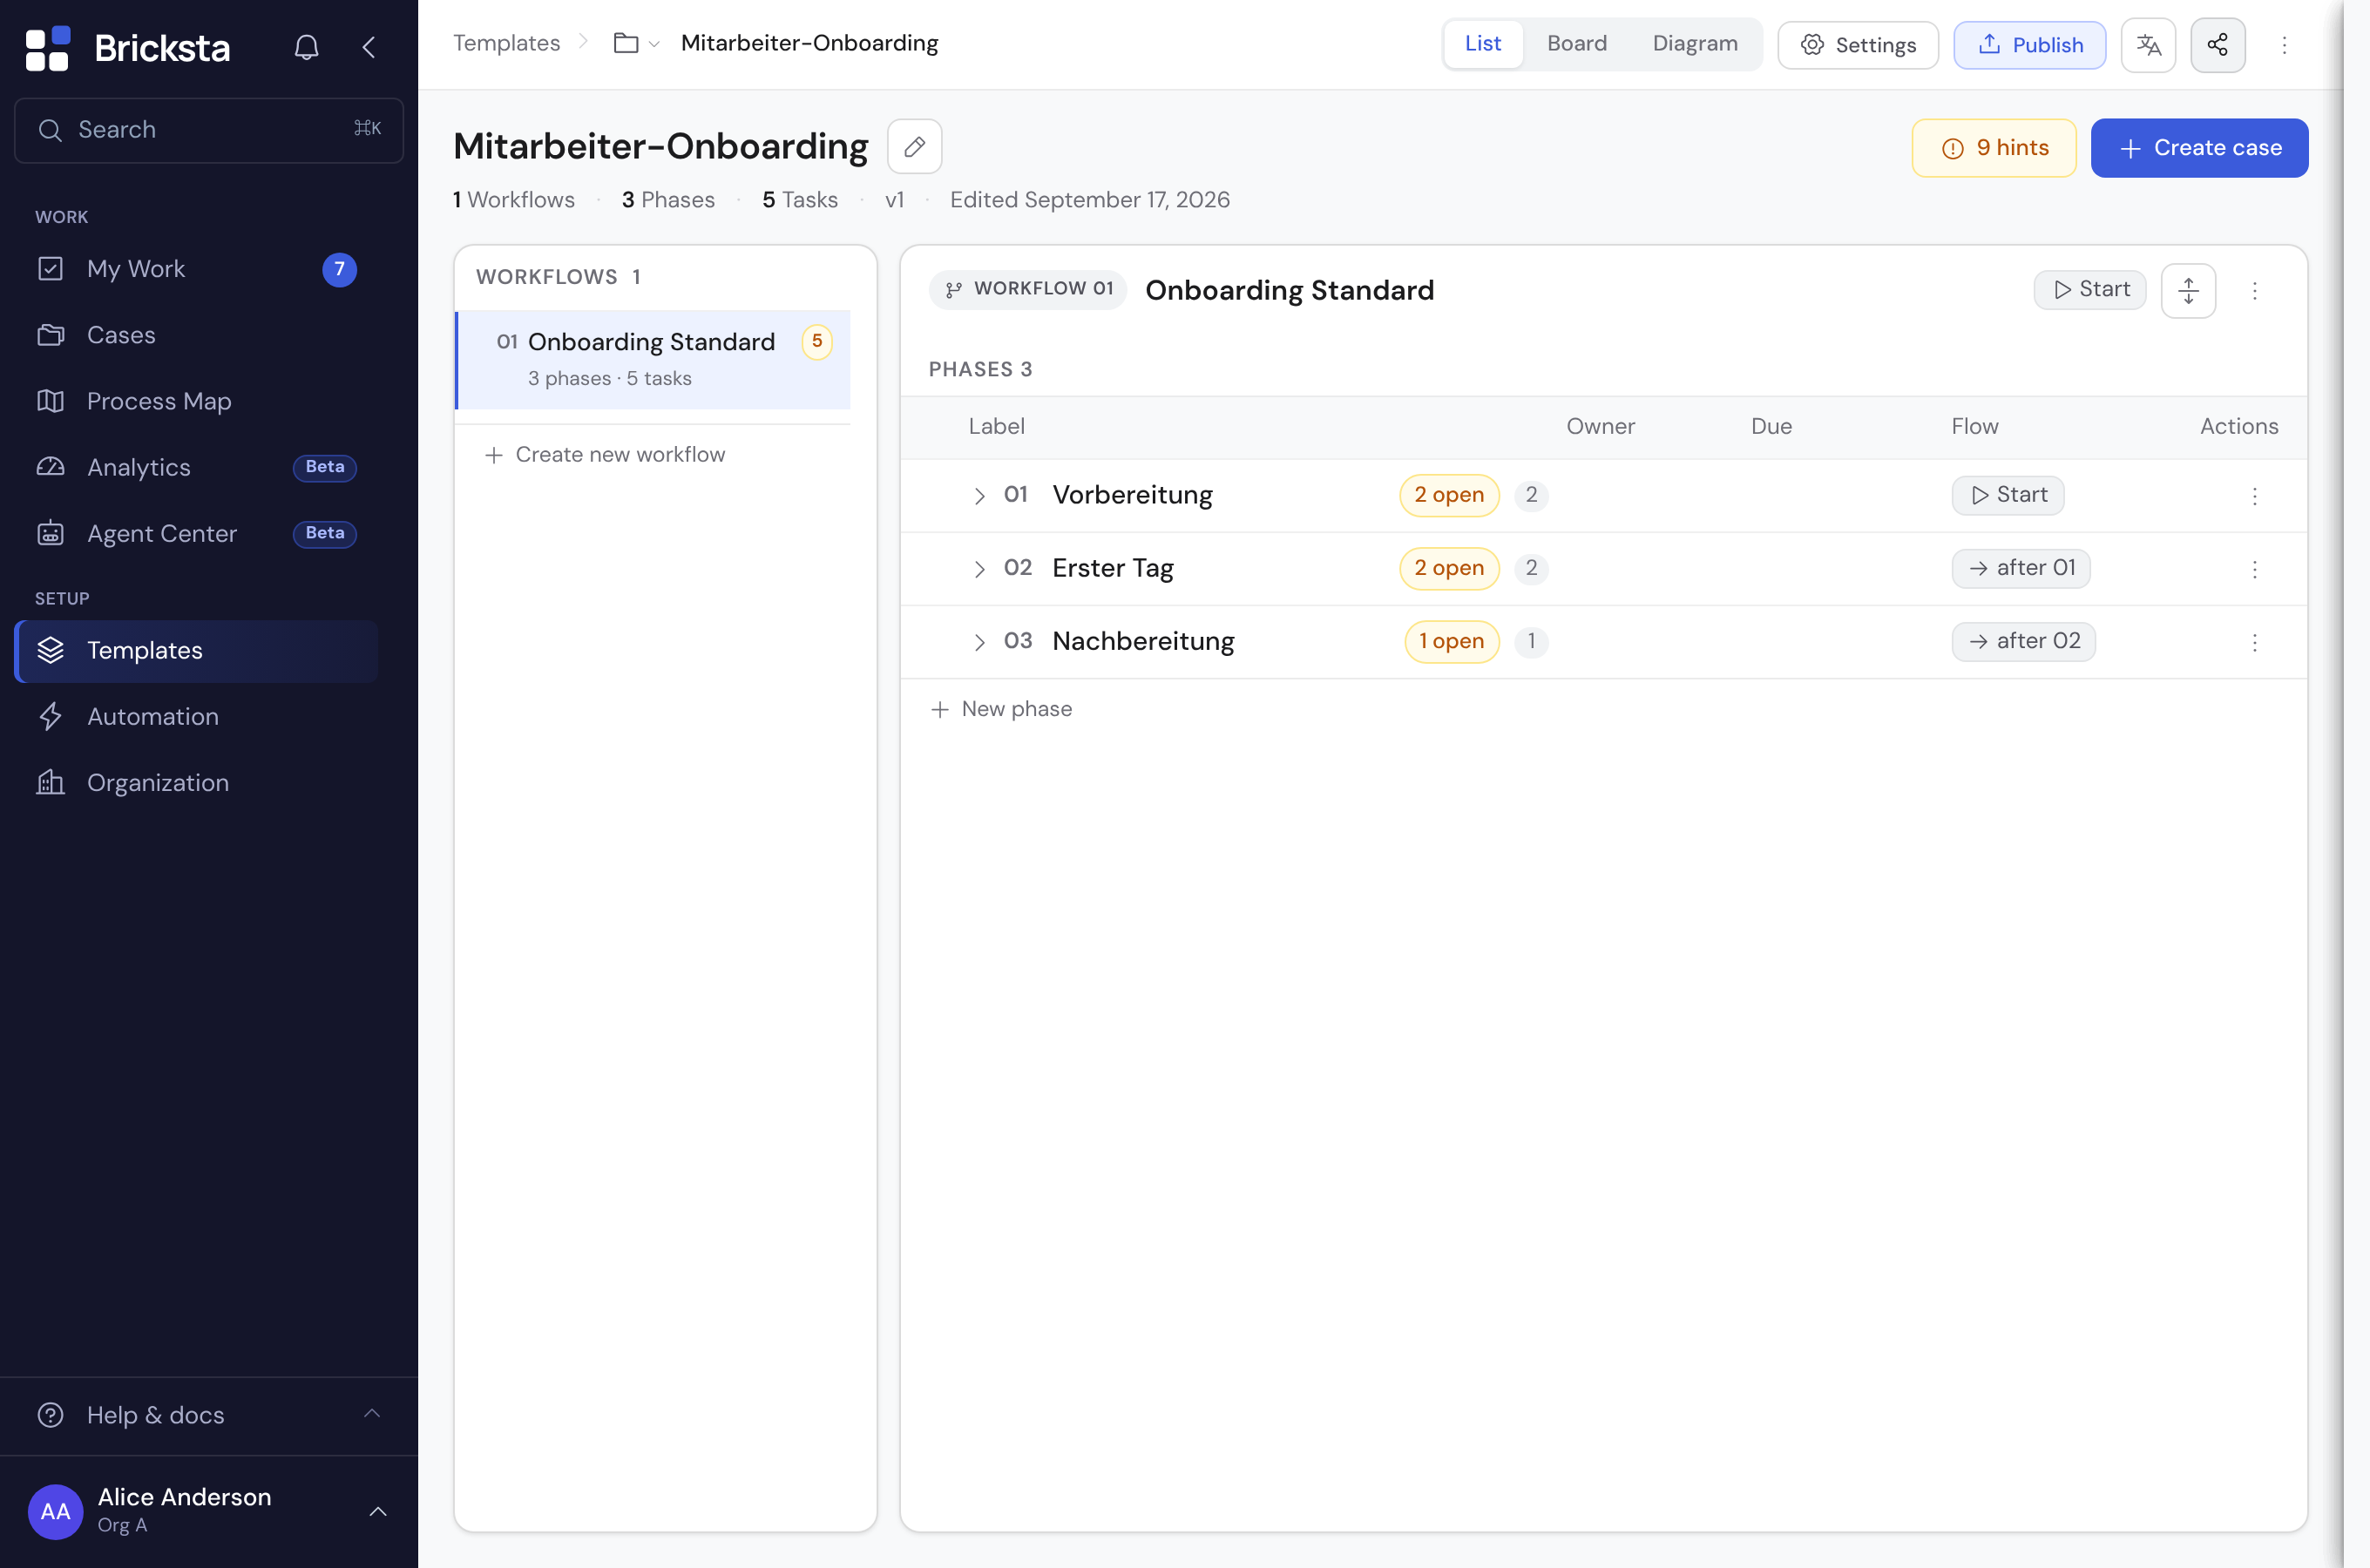
Task: Switch to Board view tab
Action: pyautogui.click(x=1576, y=44)
